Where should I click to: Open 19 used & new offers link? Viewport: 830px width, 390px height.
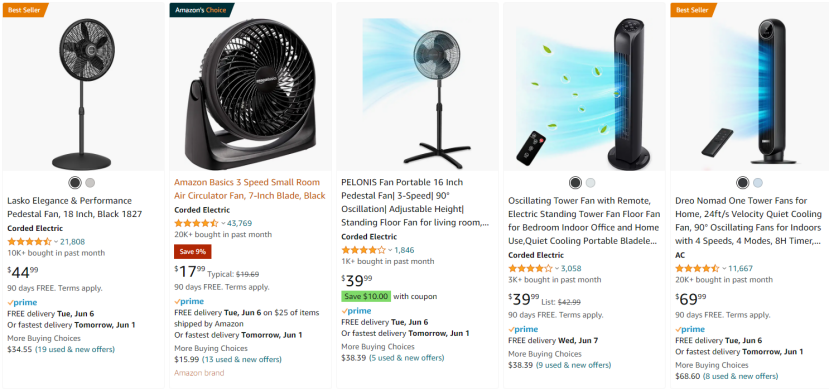point(75,349)
